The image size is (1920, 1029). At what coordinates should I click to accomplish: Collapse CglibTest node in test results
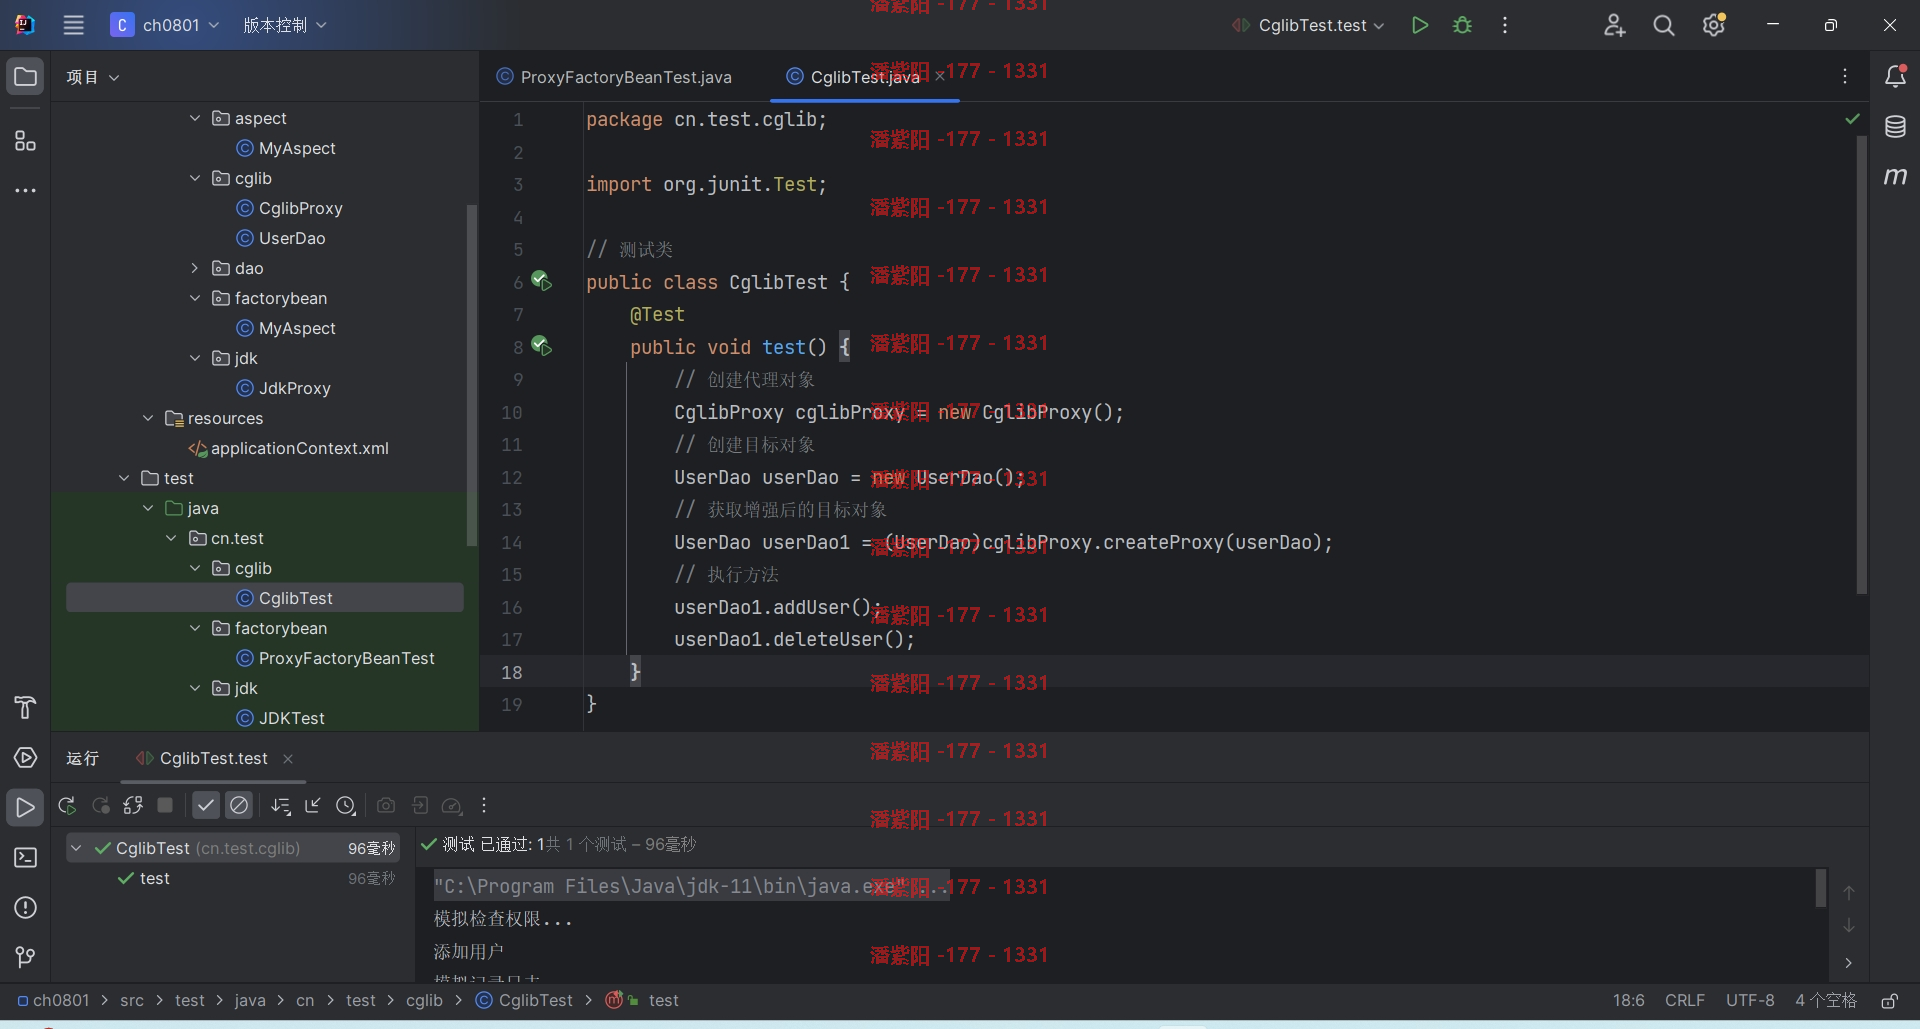coord(76,848)
